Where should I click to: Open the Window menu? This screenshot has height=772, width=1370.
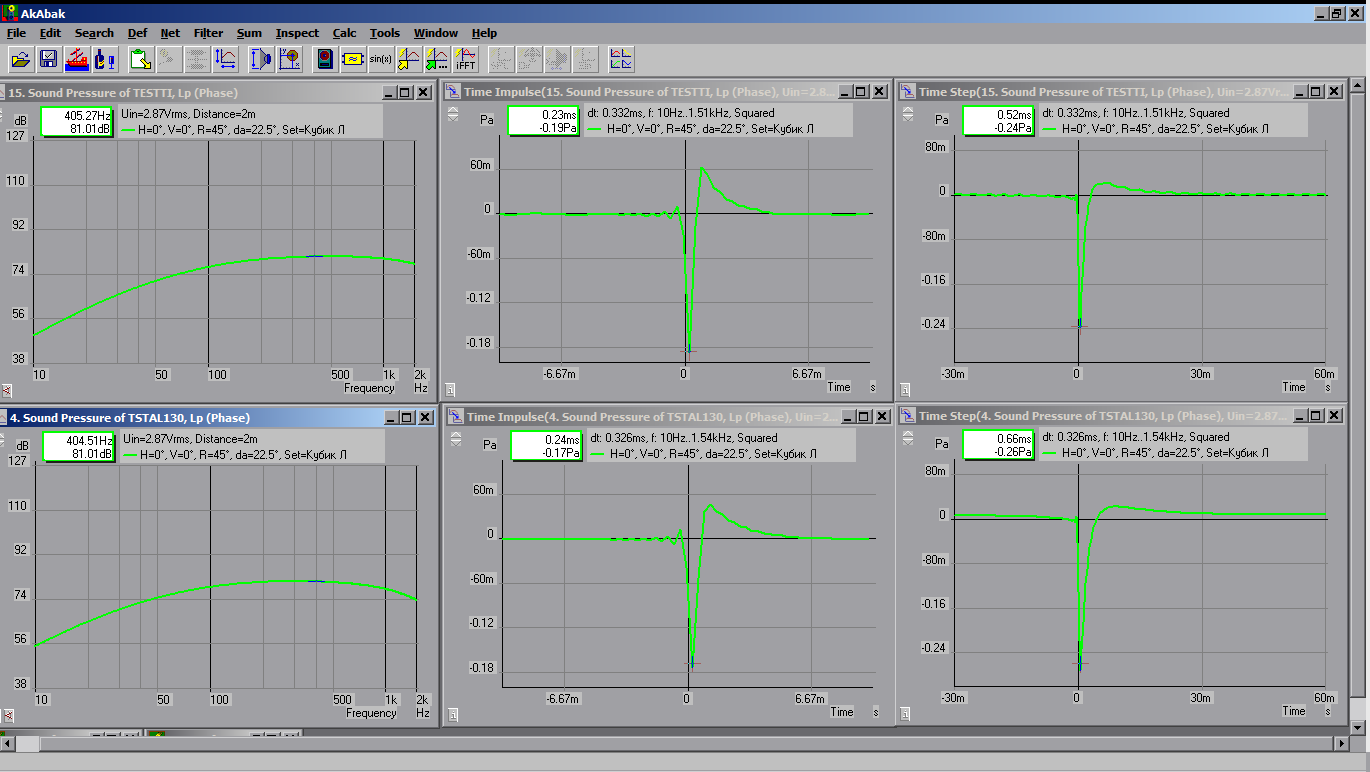(436, 33)
